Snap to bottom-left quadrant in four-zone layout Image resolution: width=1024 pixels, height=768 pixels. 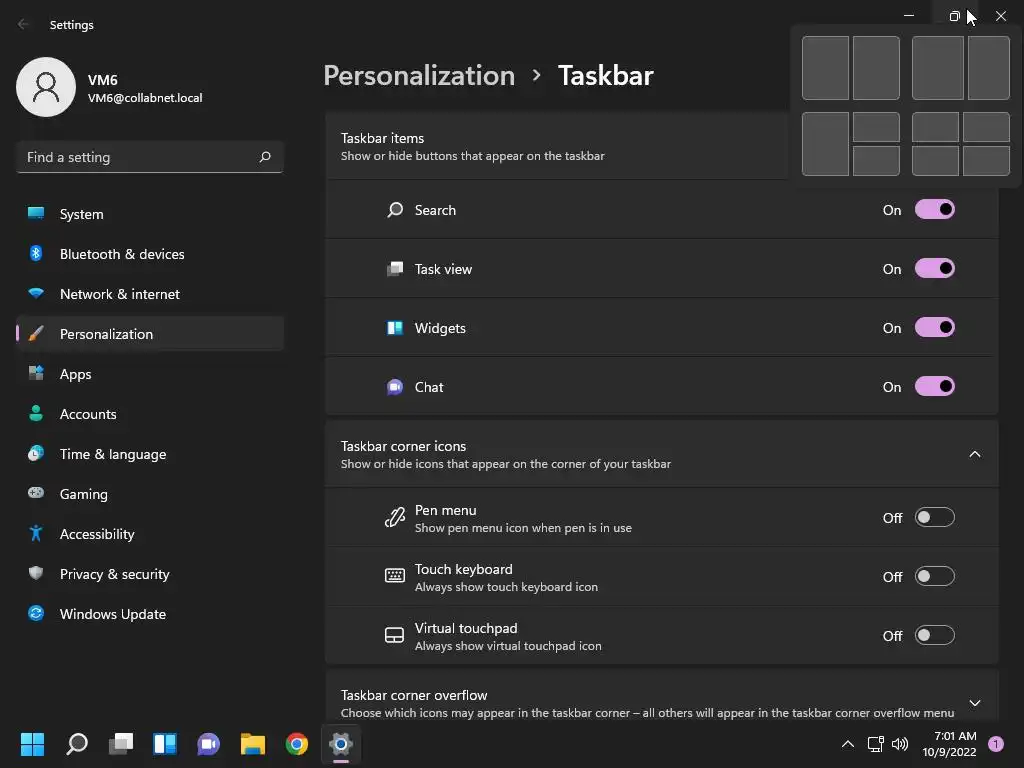935,161
